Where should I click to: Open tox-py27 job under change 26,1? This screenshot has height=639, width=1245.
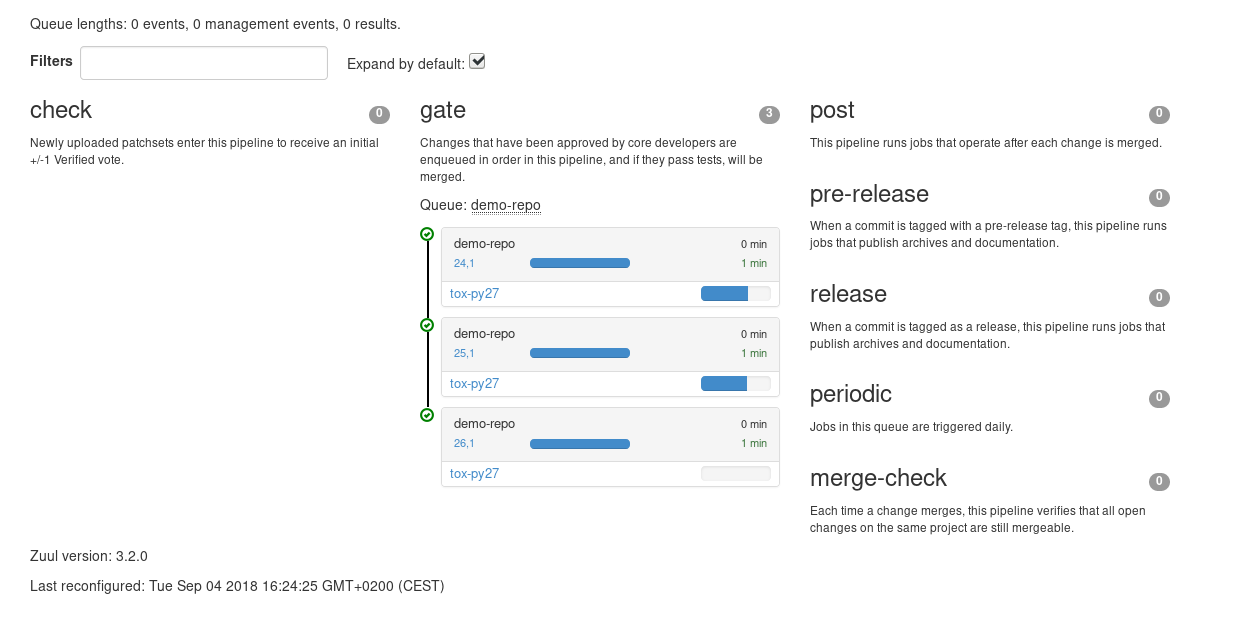pyautogui.click(x=474, y=474)
